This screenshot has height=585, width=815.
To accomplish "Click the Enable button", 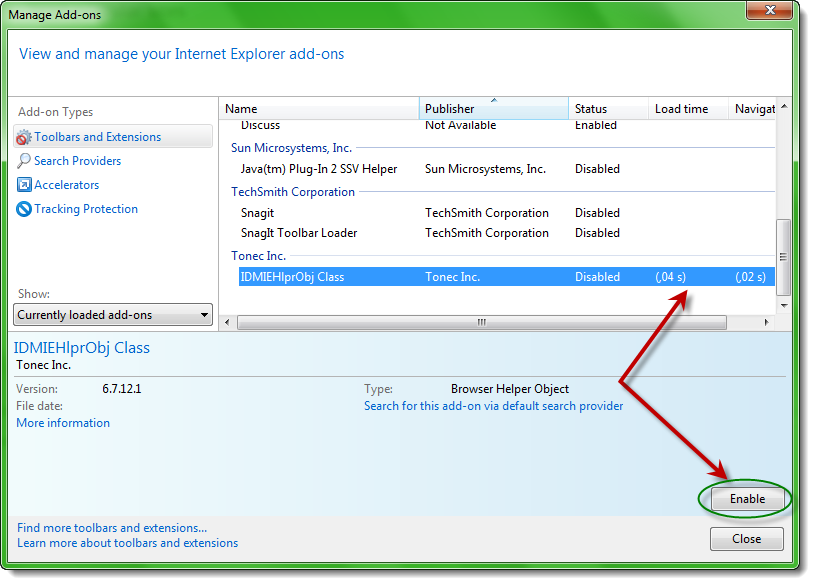I will 747,499.
